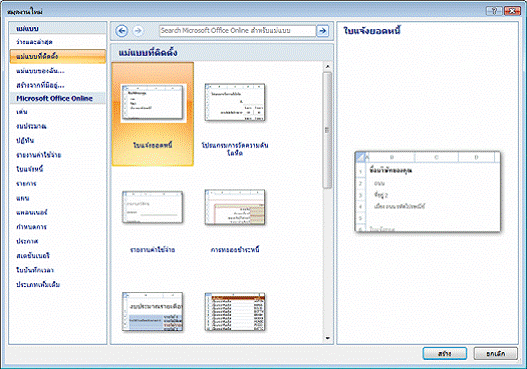Click the search go arrow button

(x=322, y=31)
